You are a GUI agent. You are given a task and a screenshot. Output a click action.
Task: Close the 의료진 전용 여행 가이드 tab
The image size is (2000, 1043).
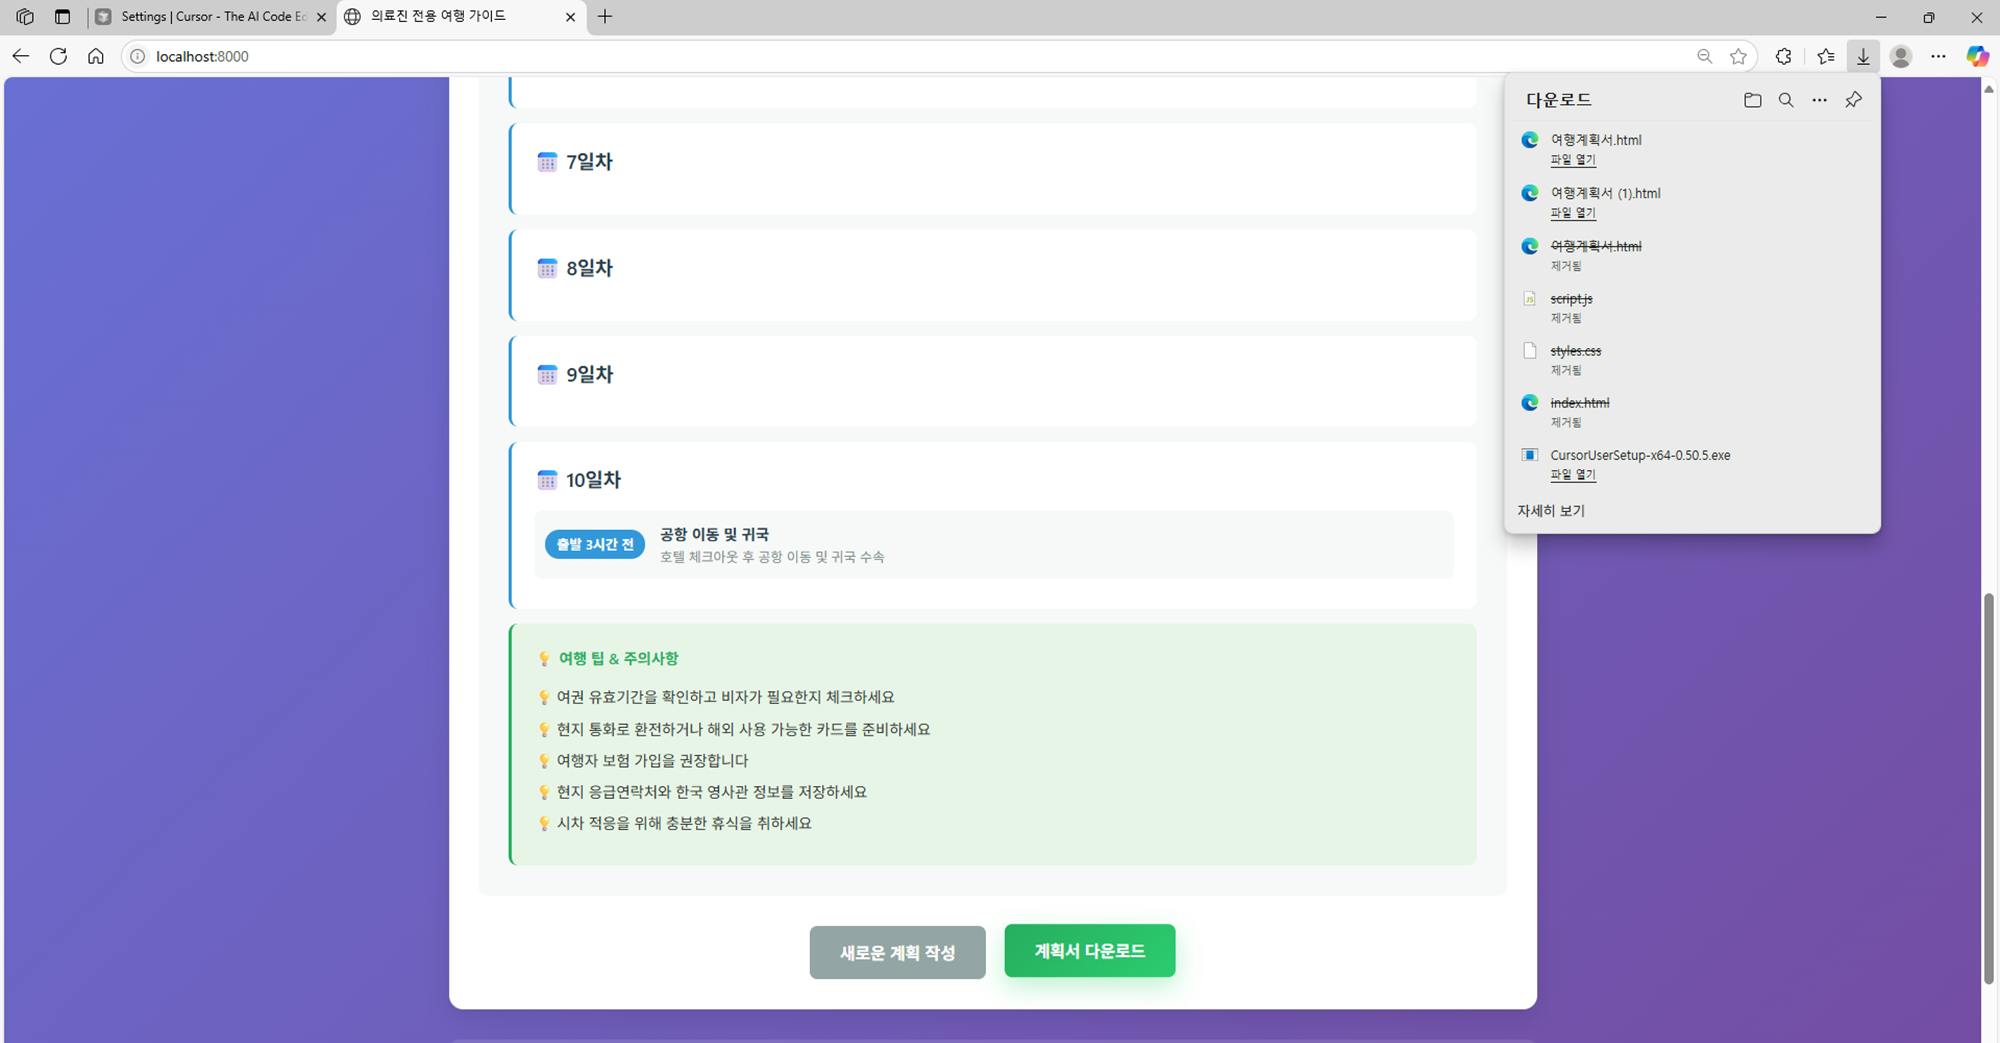pos(570,17)
